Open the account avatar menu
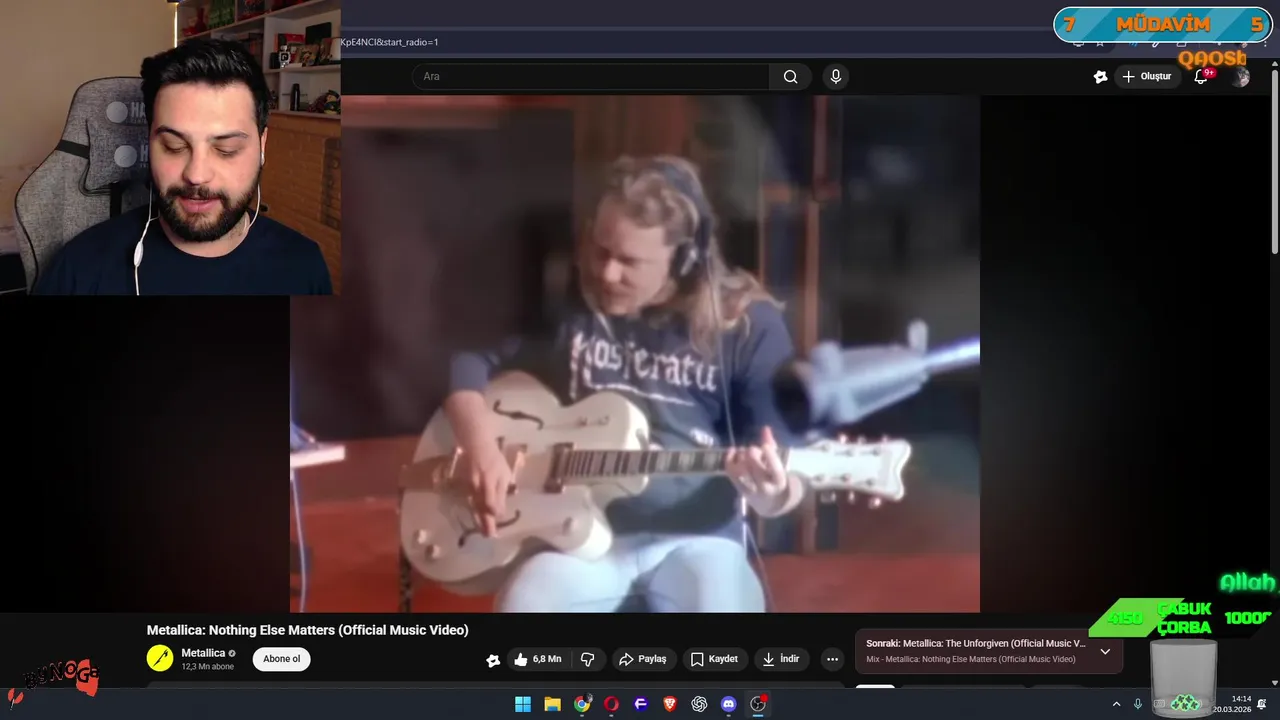Image resolution: width=1280 pixels, height=720 pixels. 1241,77
